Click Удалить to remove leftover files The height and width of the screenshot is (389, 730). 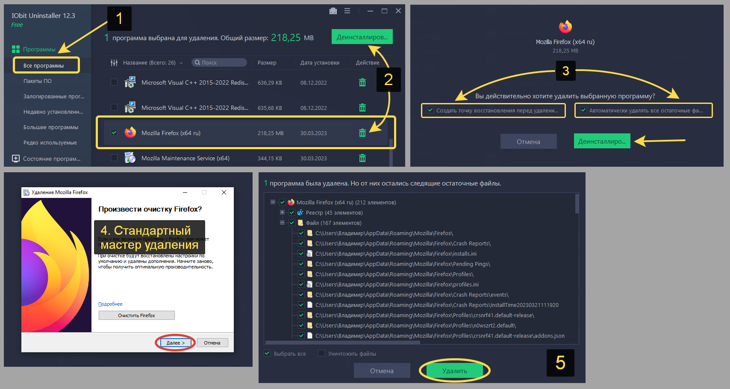454,371
